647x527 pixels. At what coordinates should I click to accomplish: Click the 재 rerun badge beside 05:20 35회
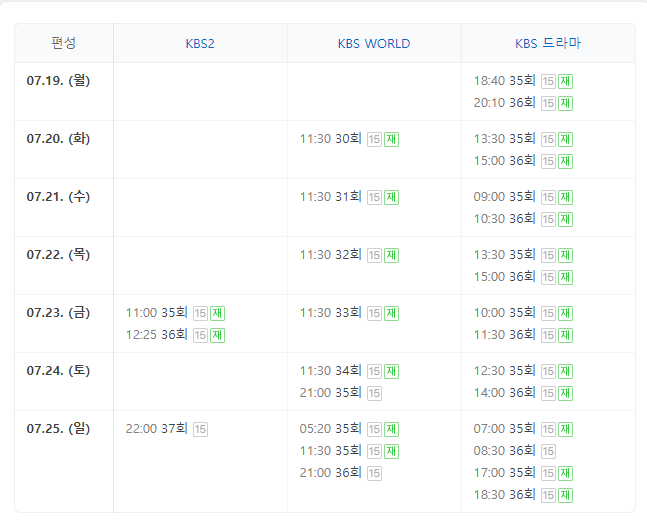coord(392,429)
